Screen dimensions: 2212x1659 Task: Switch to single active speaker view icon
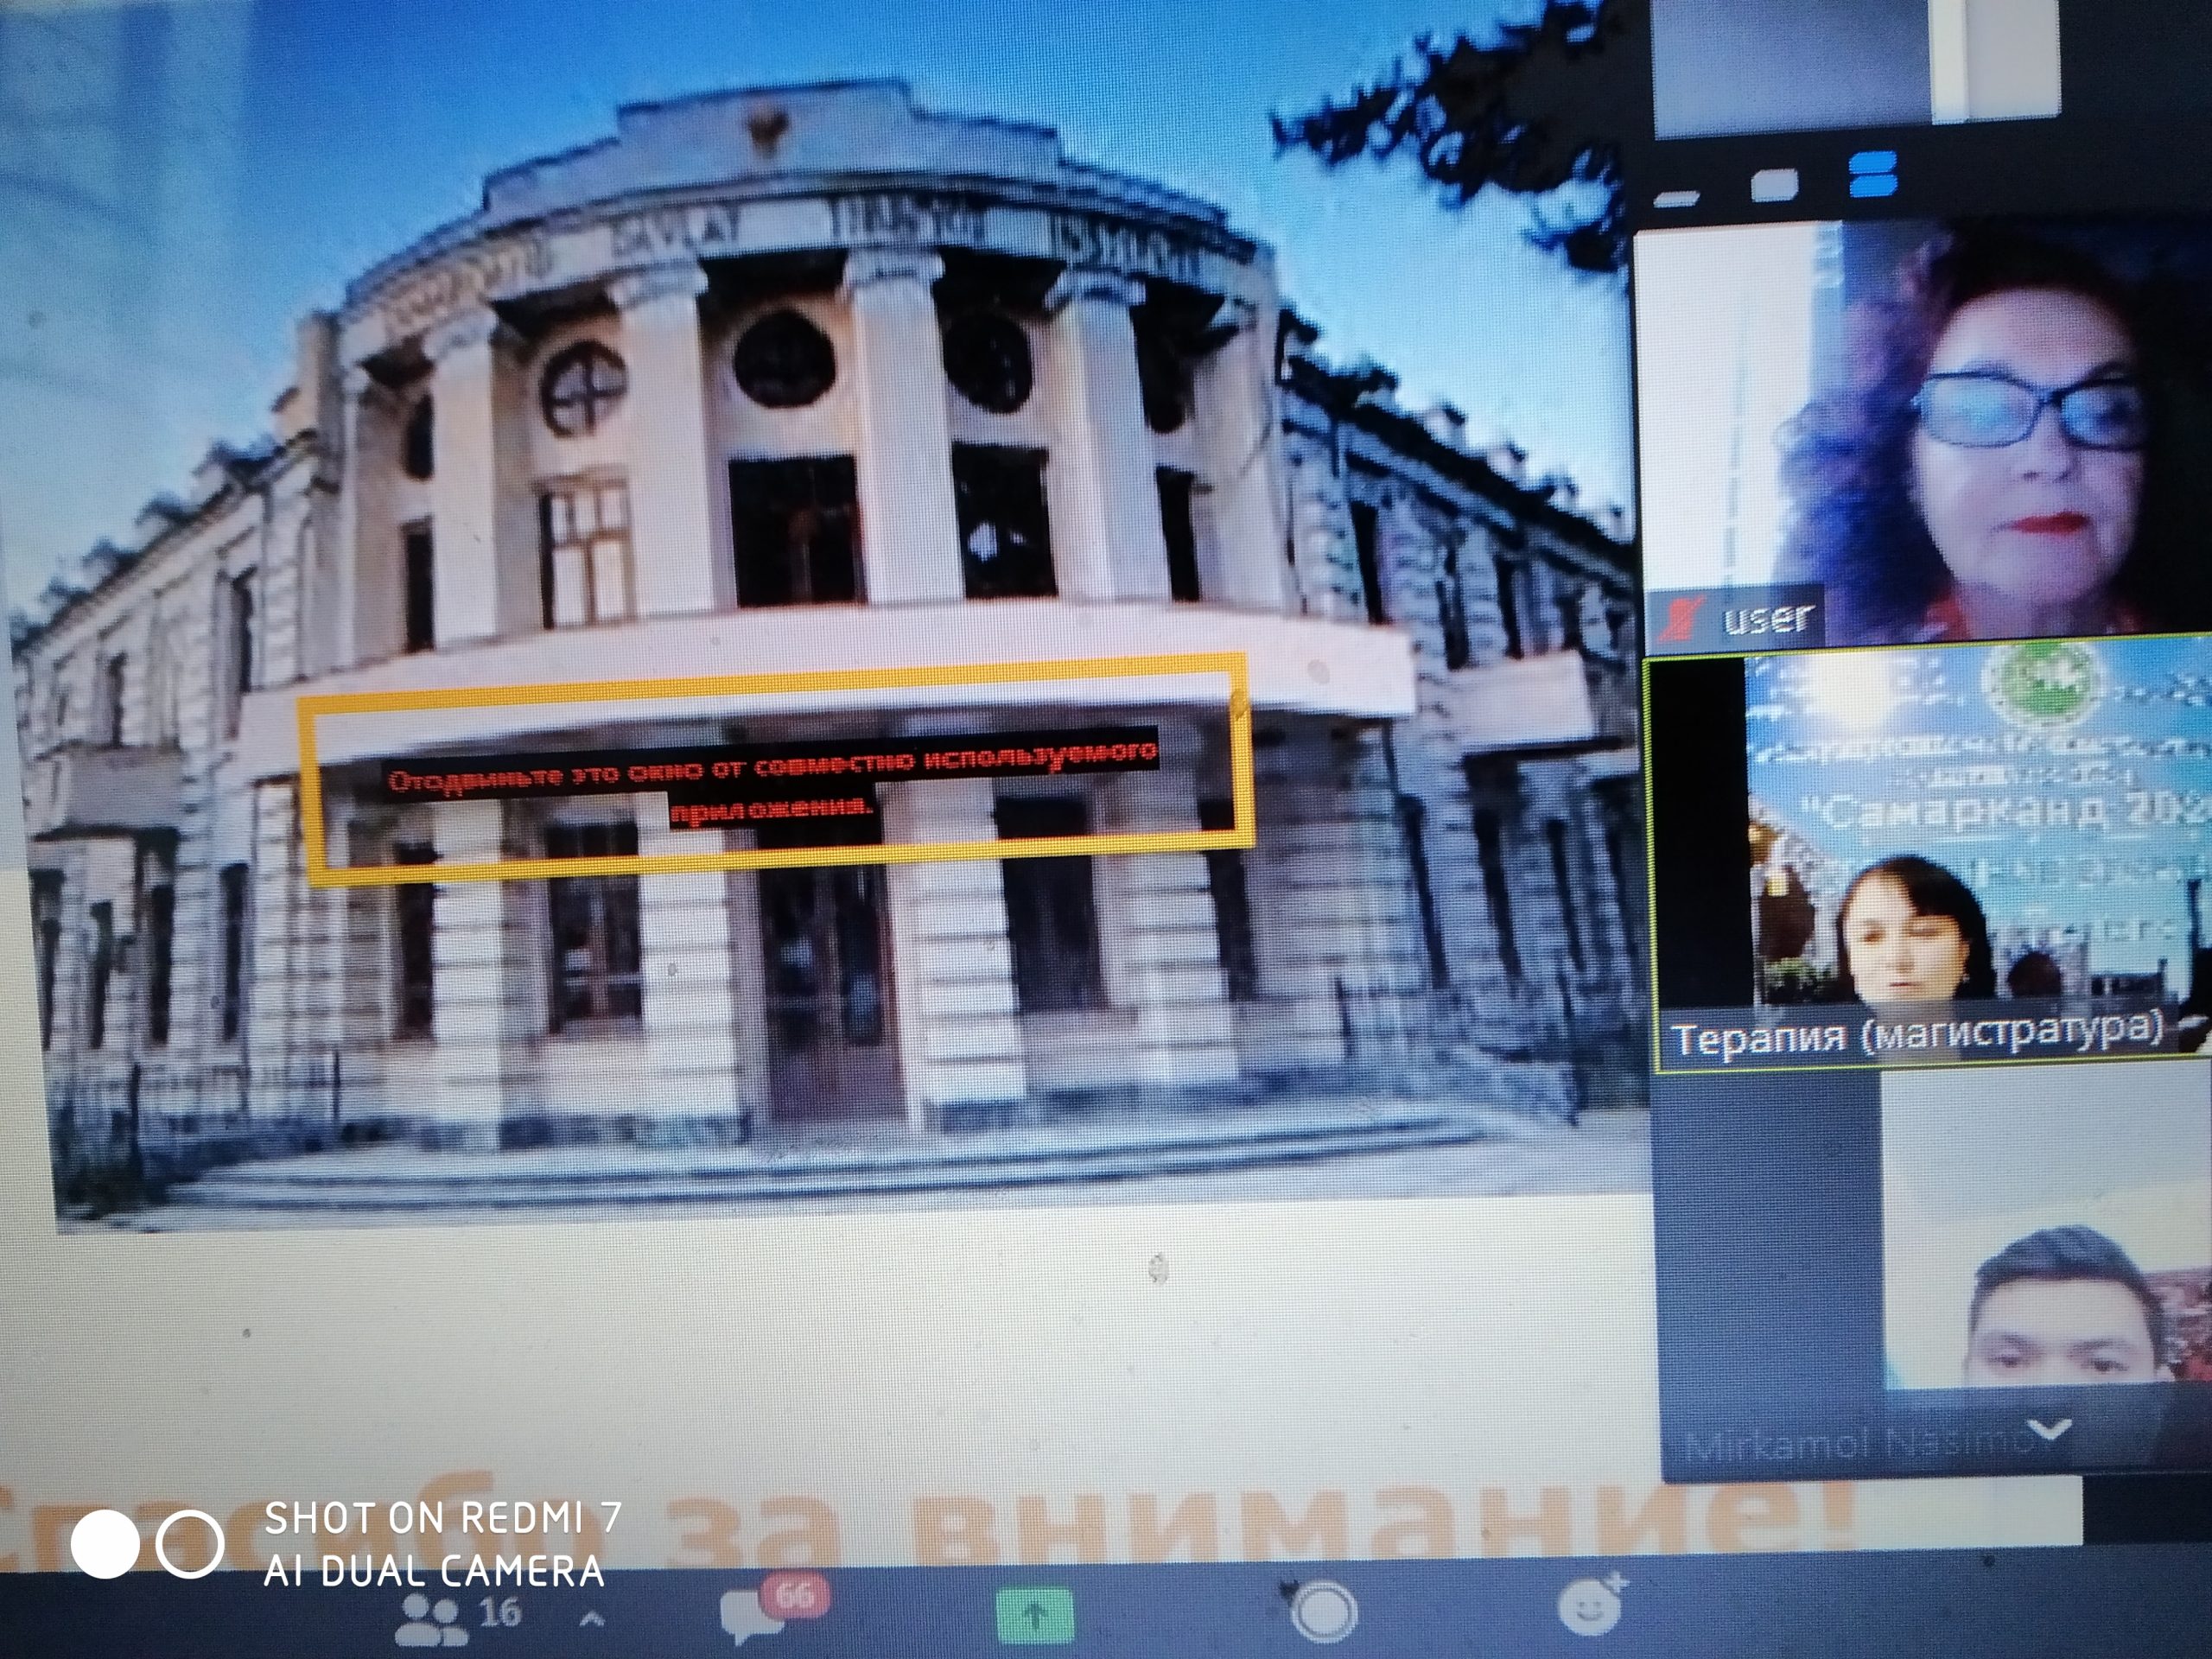pos(1775,185)
